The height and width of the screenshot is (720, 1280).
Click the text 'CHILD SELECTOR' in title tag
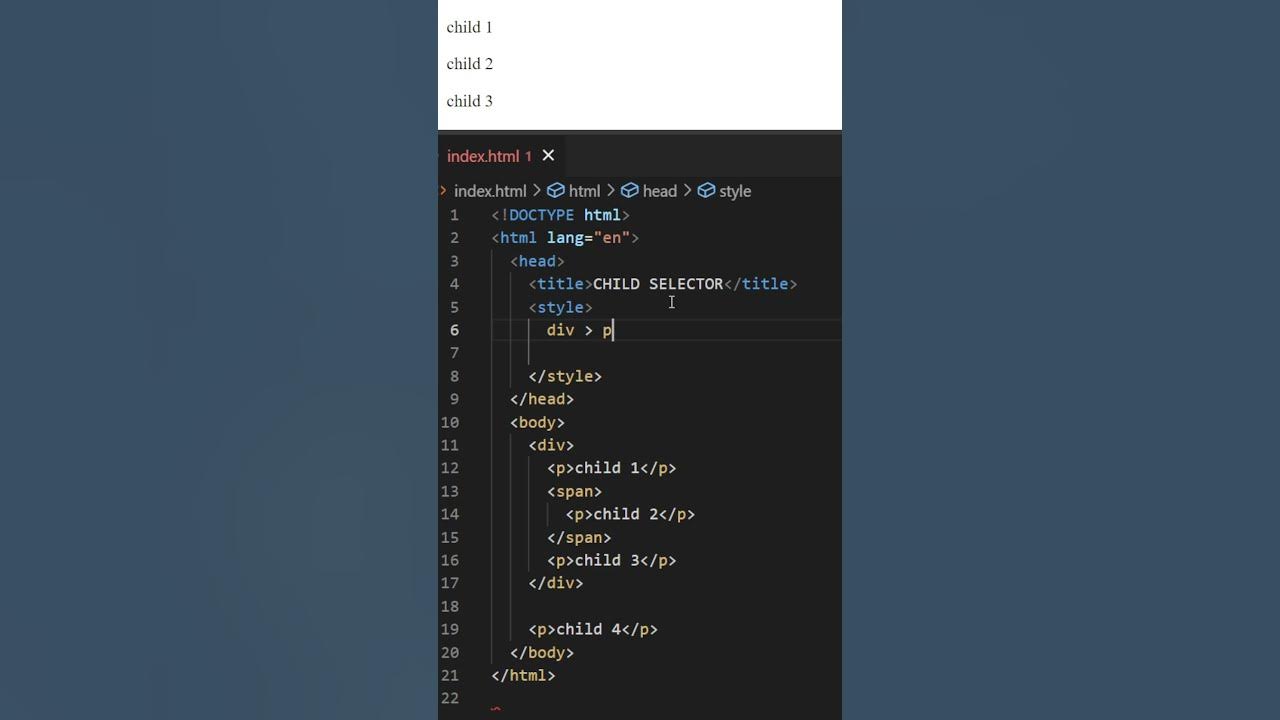658,284
